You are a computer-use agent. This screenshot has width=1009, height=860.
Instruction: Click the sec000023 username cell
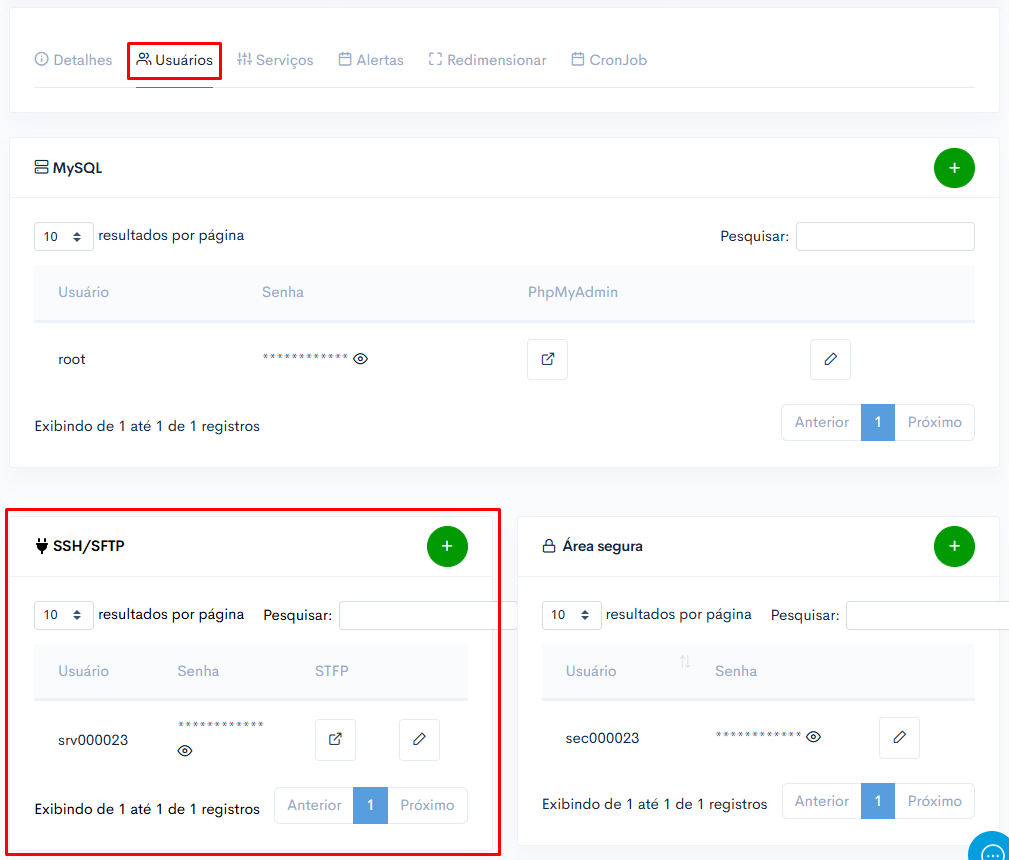(x=602, y=738)
